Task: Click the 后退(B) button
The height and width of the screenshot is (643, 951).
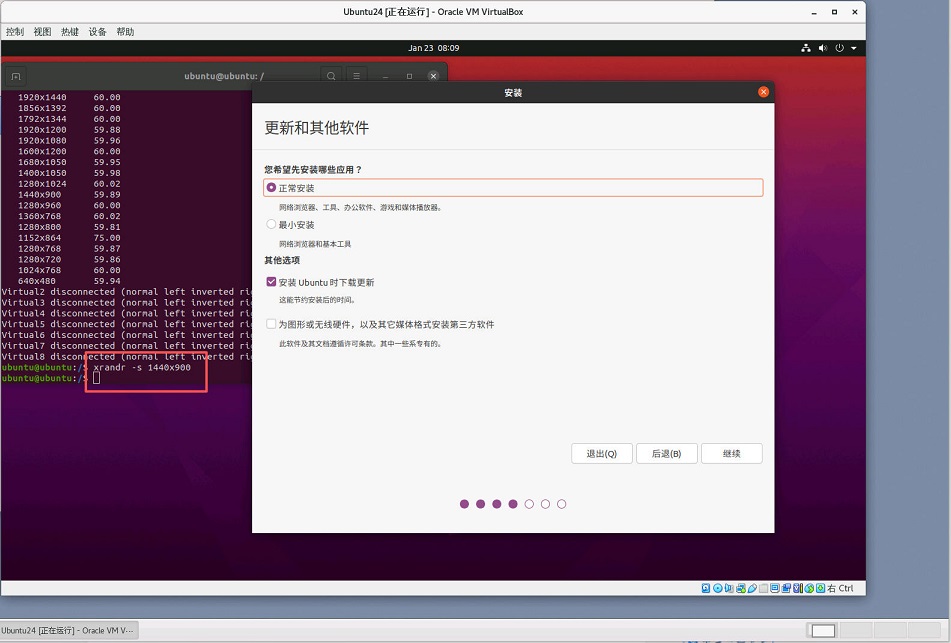Action: (666, 453)
